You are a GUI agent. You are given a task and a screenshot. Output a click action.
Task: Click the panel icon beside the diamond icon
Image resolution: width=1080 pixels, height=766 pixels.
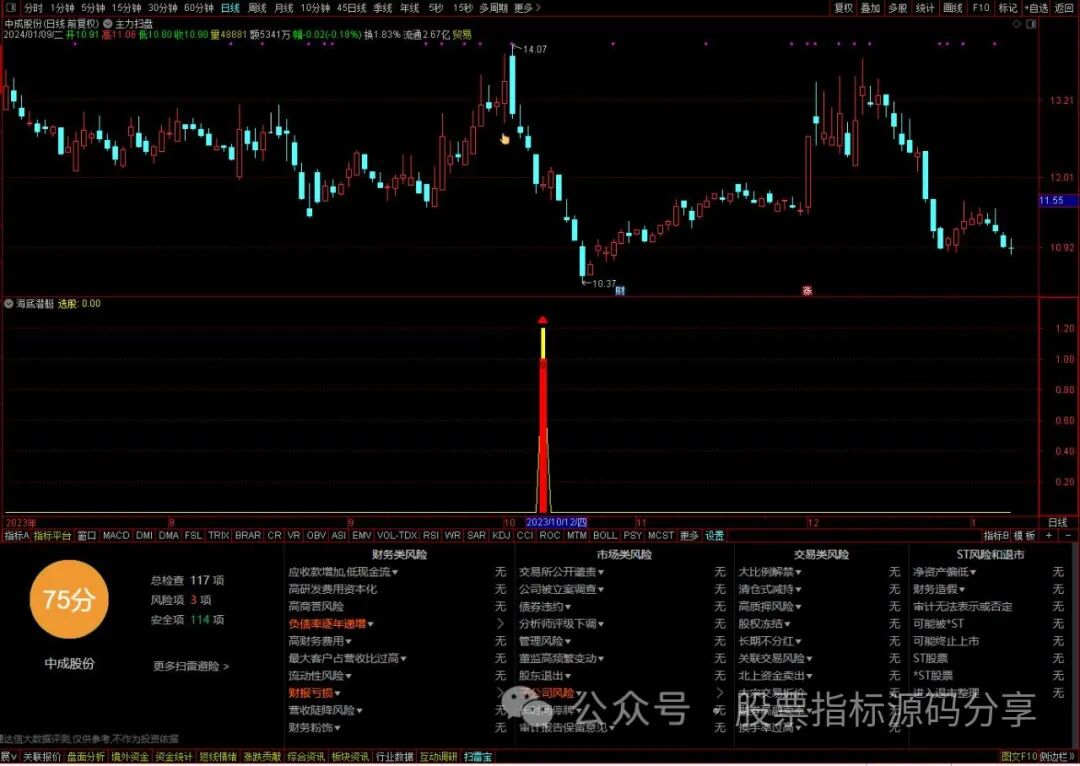(x=1031, y=24)
